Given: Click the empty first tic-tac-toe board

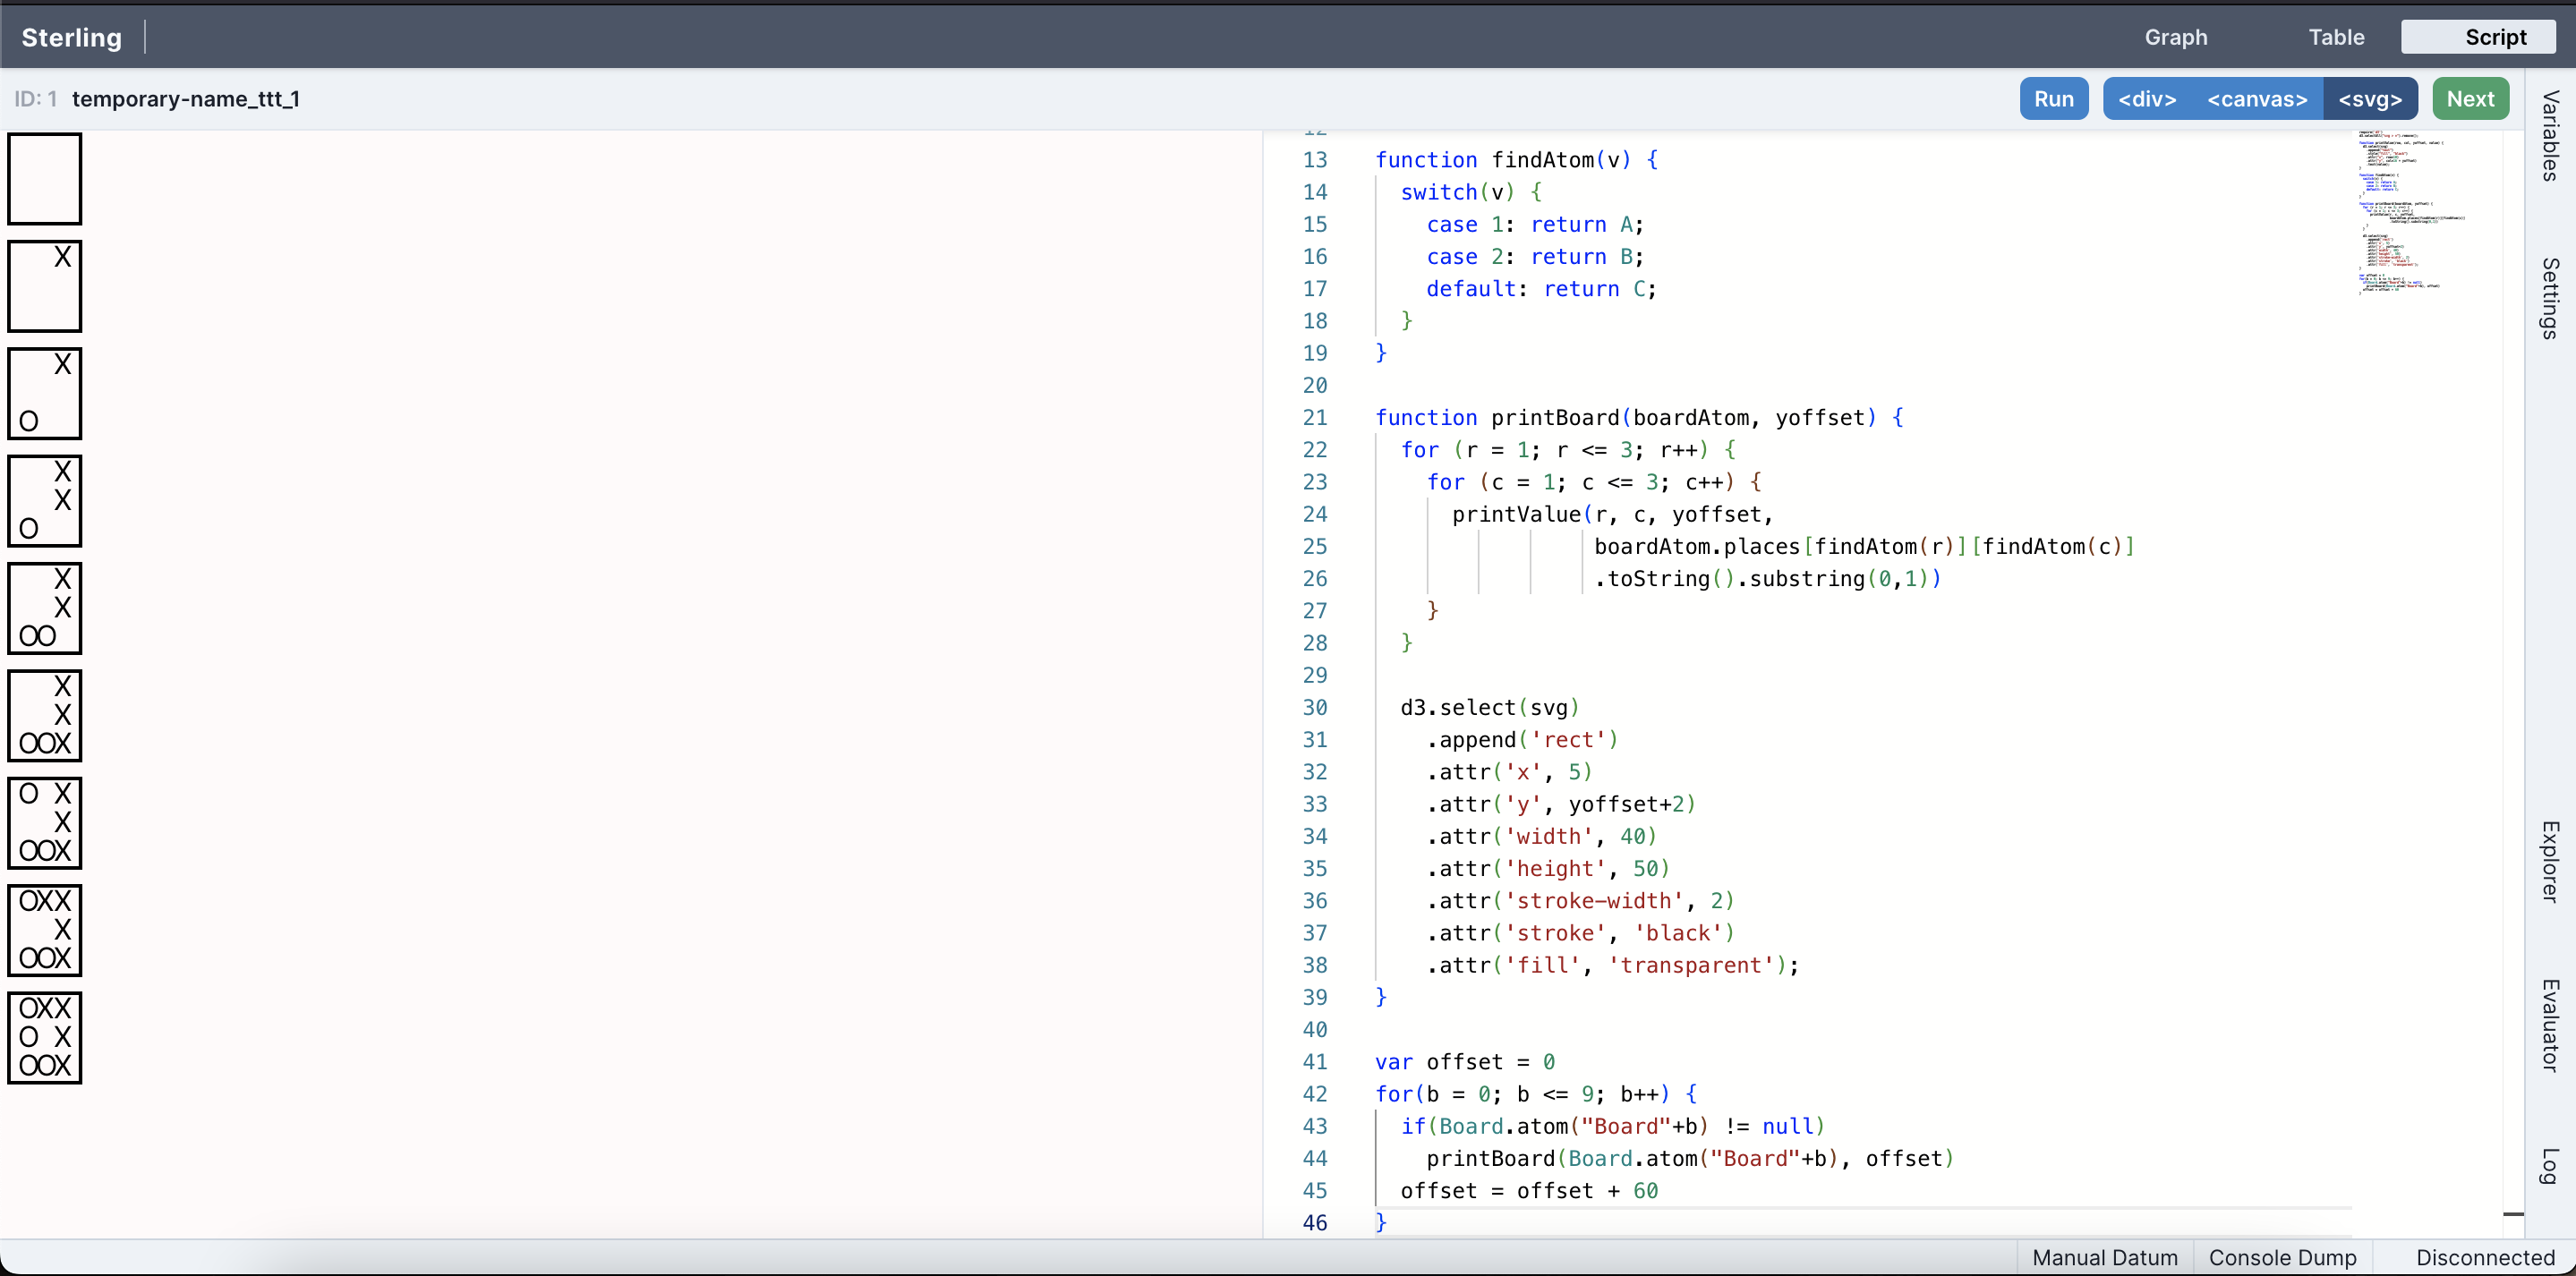Looking at the screenshot, I should (45, 179).
